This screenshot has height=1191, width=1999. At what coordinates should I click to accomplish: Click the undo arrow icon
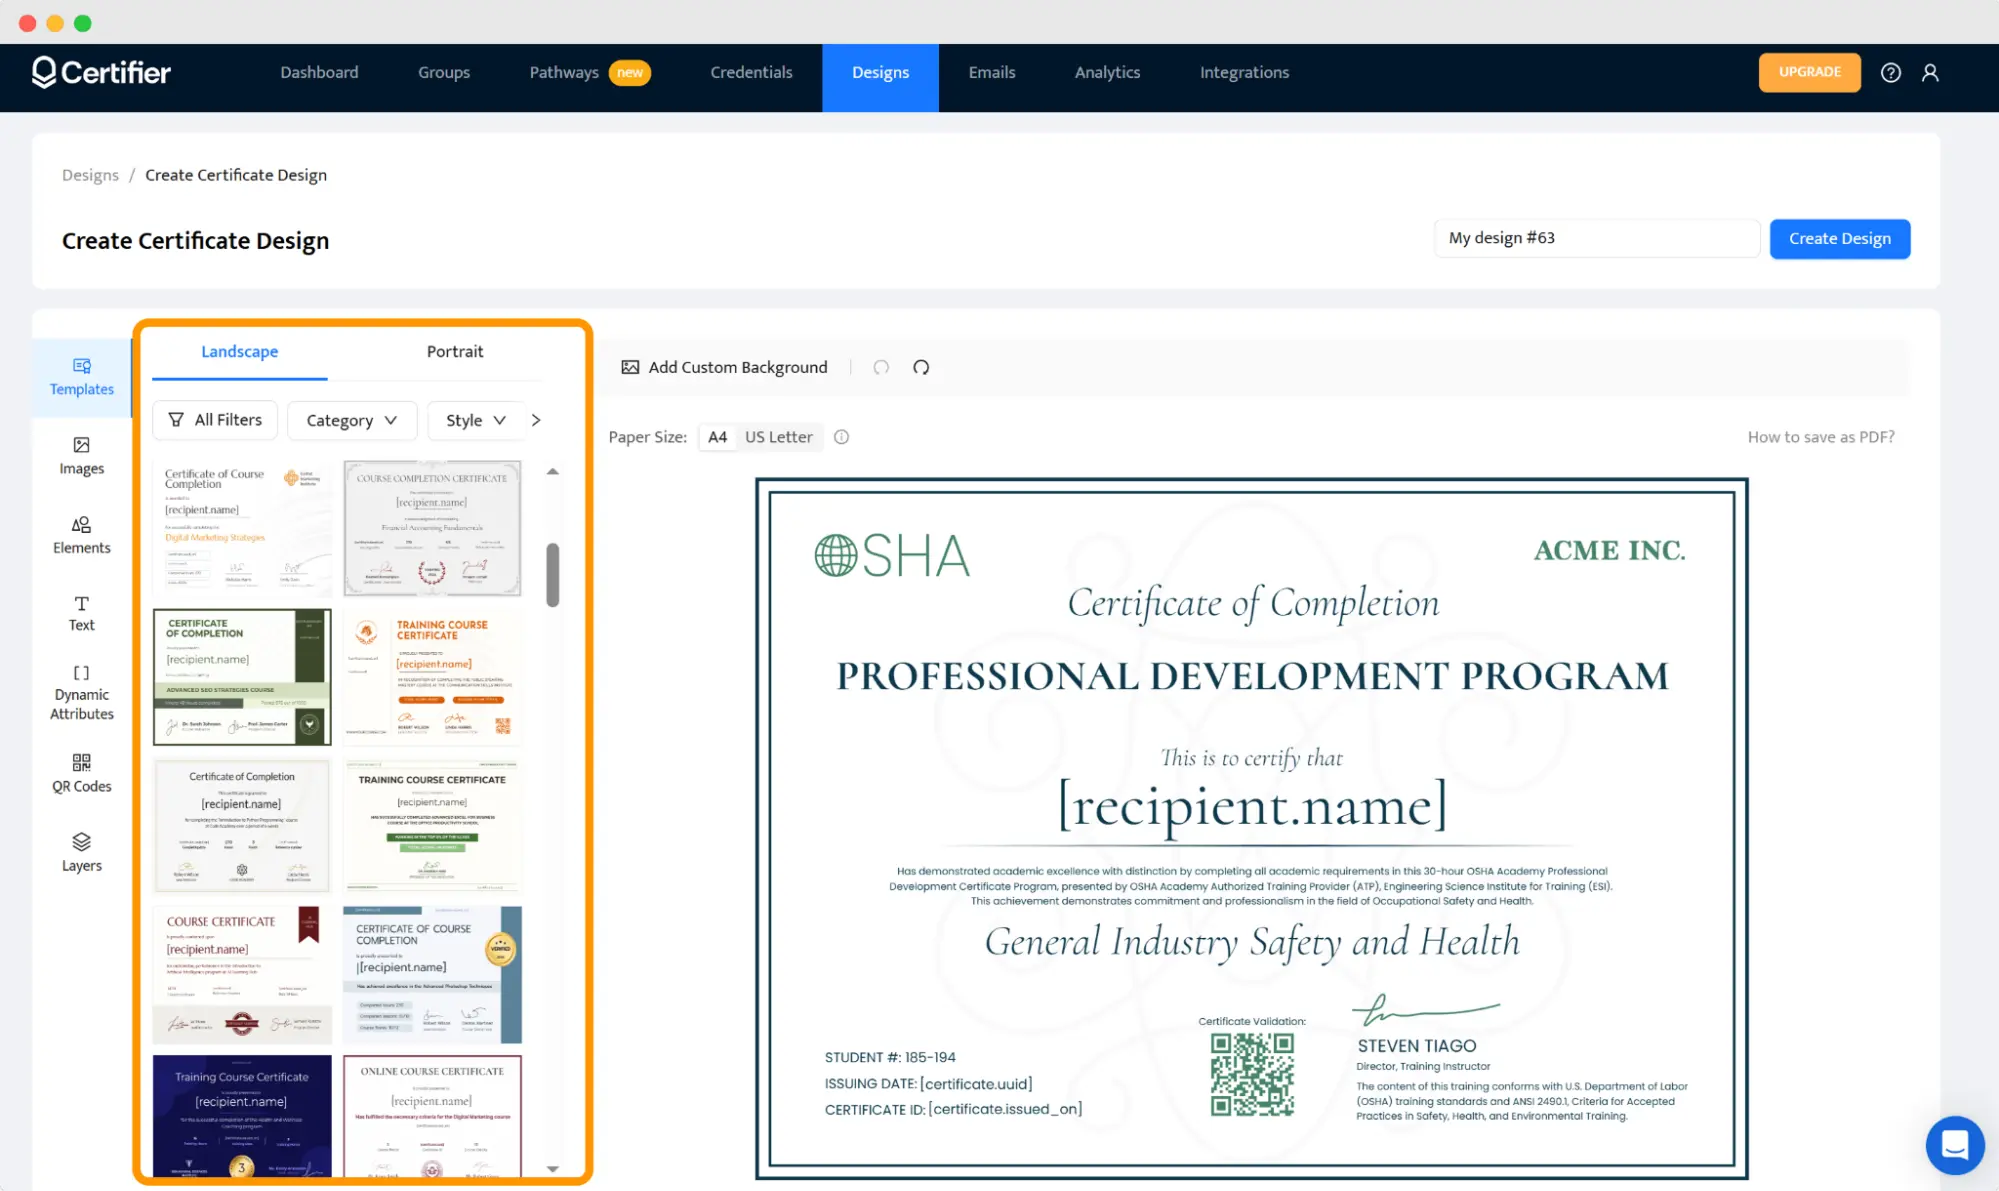(881, 367)
